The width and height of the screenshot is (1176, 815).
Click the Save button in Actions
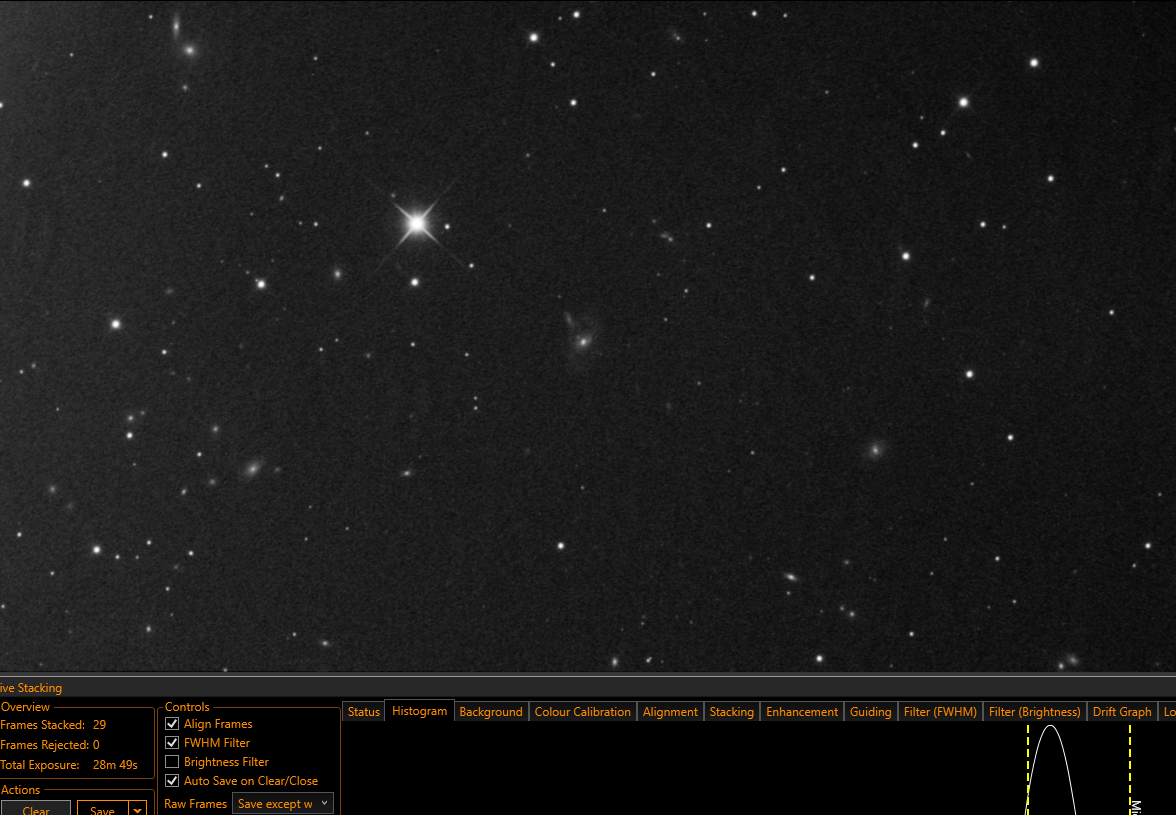[103, 809]
